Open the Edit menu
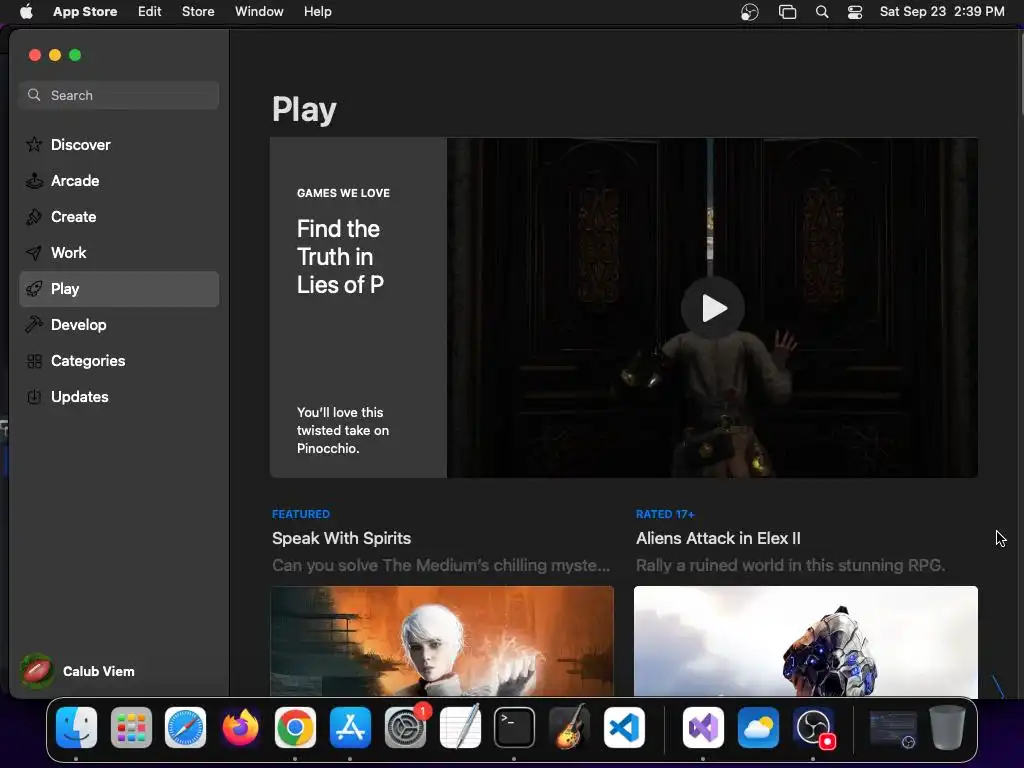 [150, 12]
